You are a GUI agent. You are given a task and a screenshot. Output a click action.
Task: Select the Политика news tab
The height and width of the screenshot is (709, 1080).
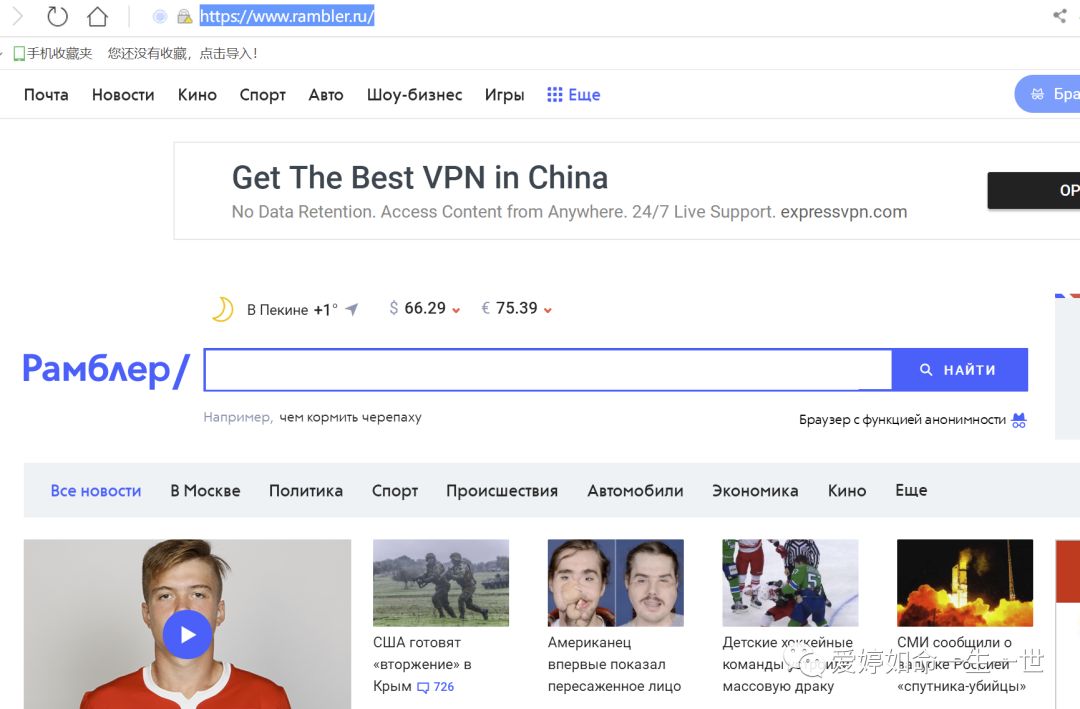click(x=306, y=491)
